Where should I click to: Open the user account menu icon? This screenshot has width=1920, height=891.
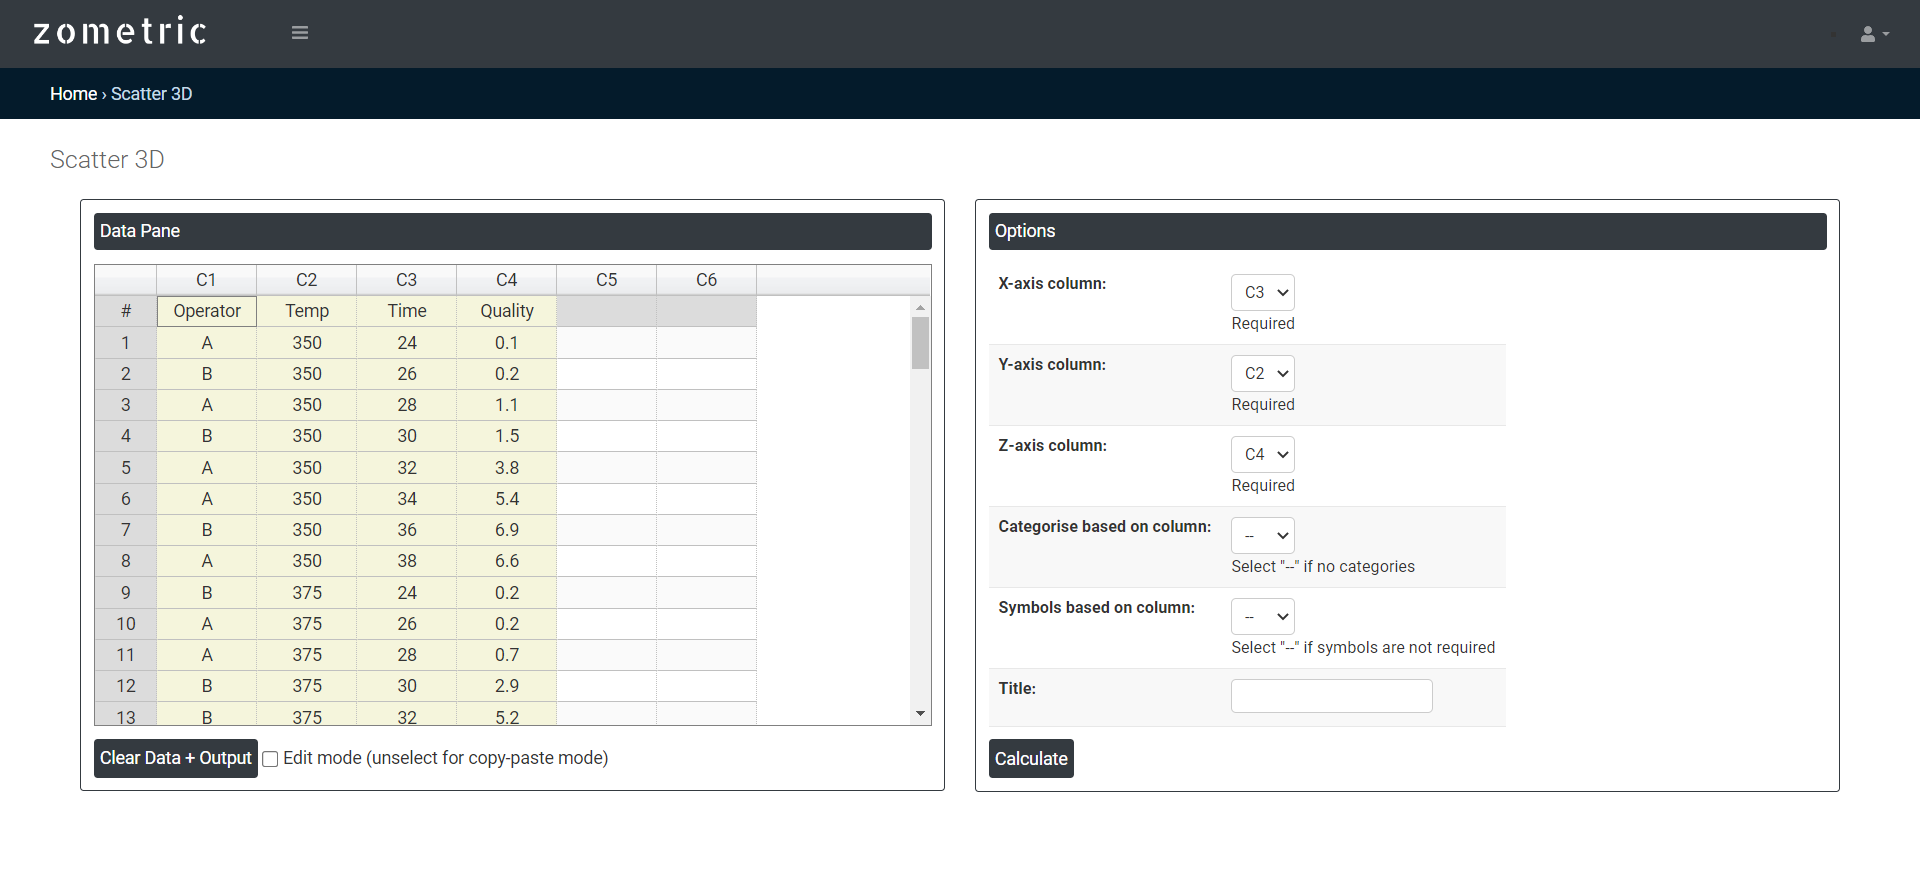[x=1873, y=34]
